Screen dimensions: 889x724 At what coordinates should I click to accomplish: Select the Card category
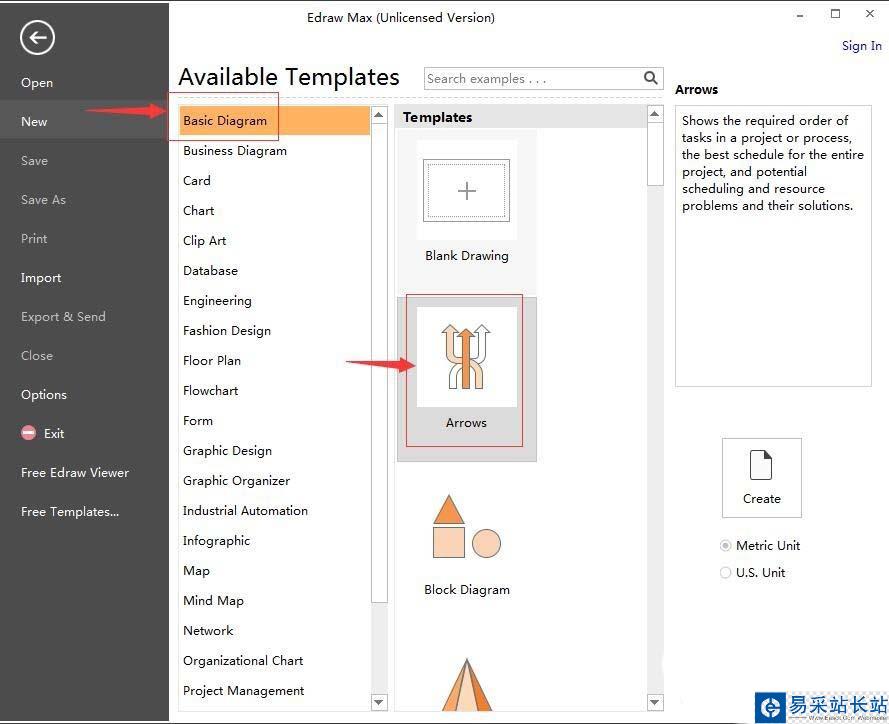pyautogui.click(x=197, y=181)
